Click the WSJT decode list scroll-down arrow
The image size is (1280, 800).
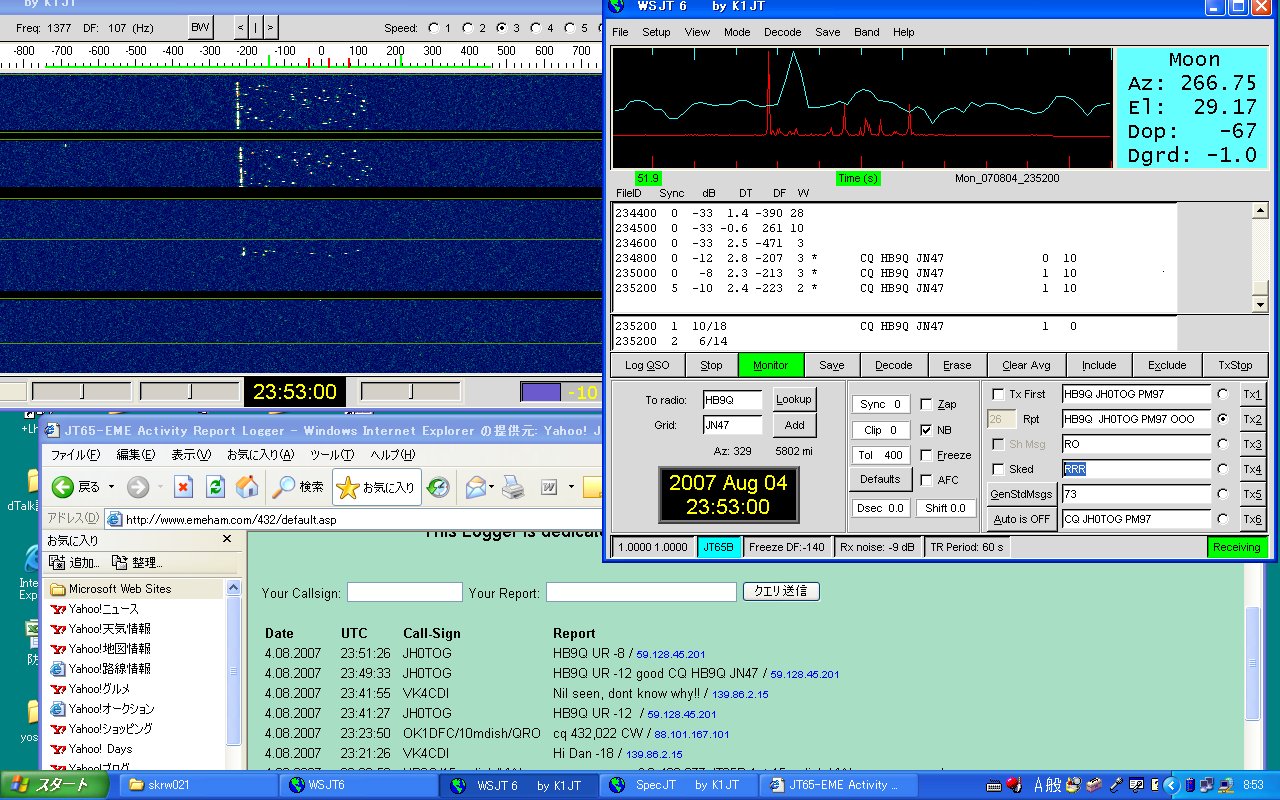click(x=1260, y=303)
